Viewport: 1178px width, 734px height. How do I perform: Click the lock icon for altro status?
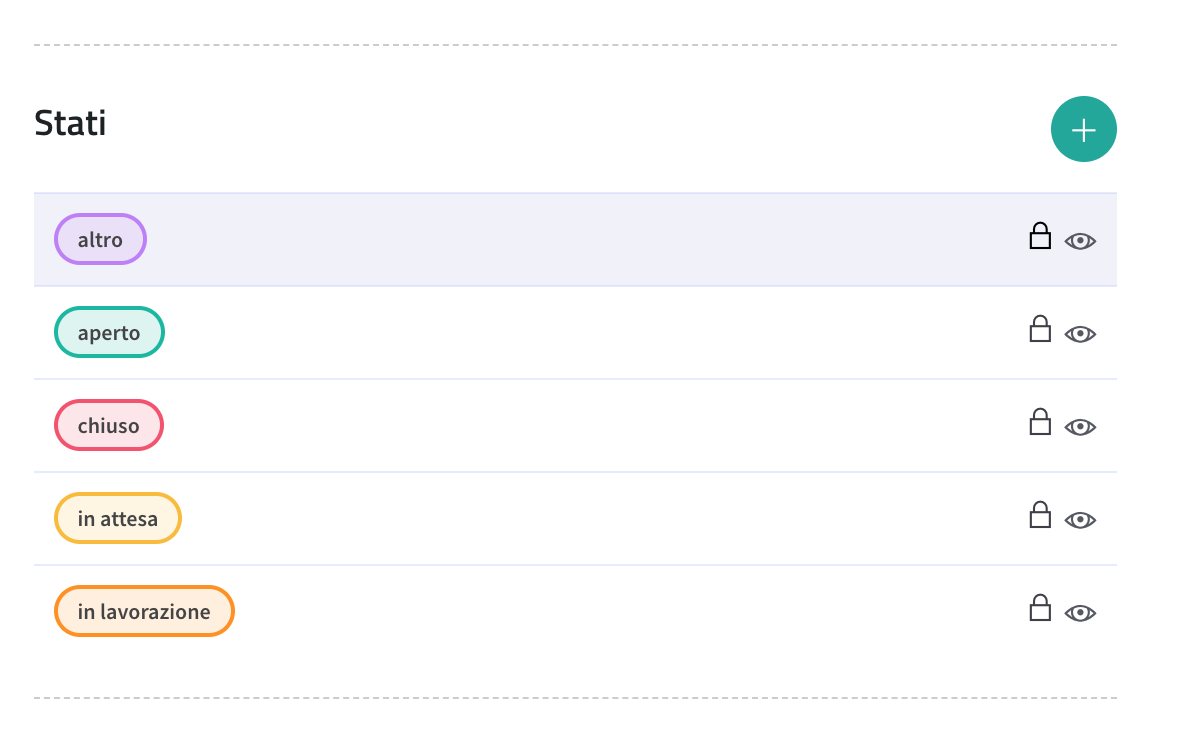(1040, 236)
